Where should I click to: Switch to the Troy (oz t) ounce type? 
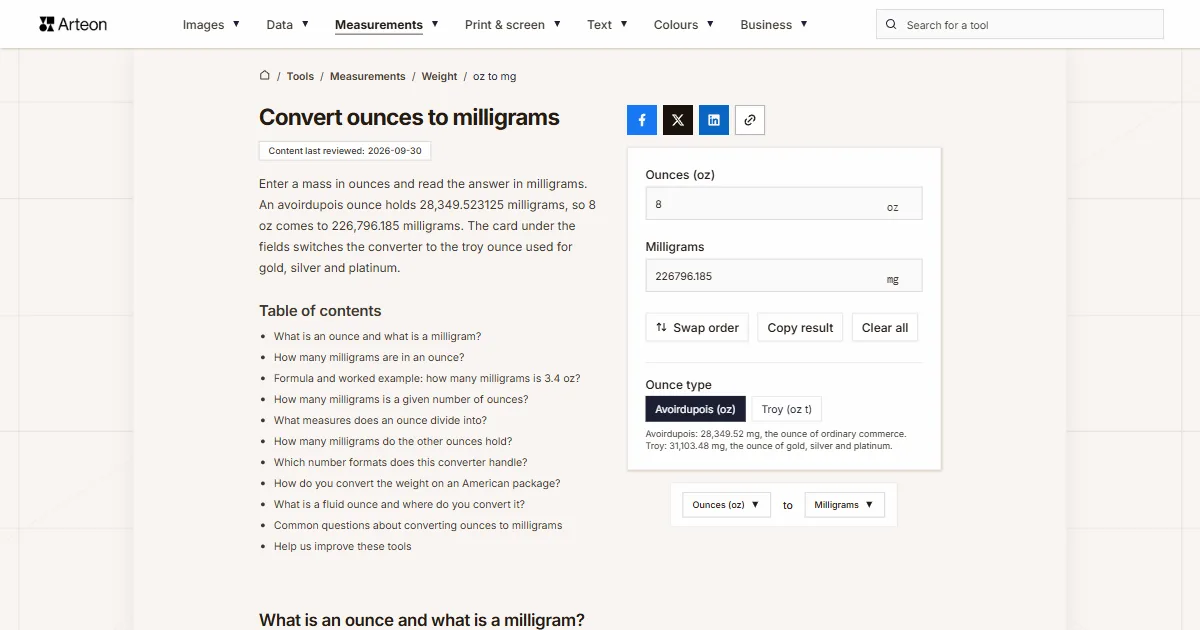click(x=787, y=409)
